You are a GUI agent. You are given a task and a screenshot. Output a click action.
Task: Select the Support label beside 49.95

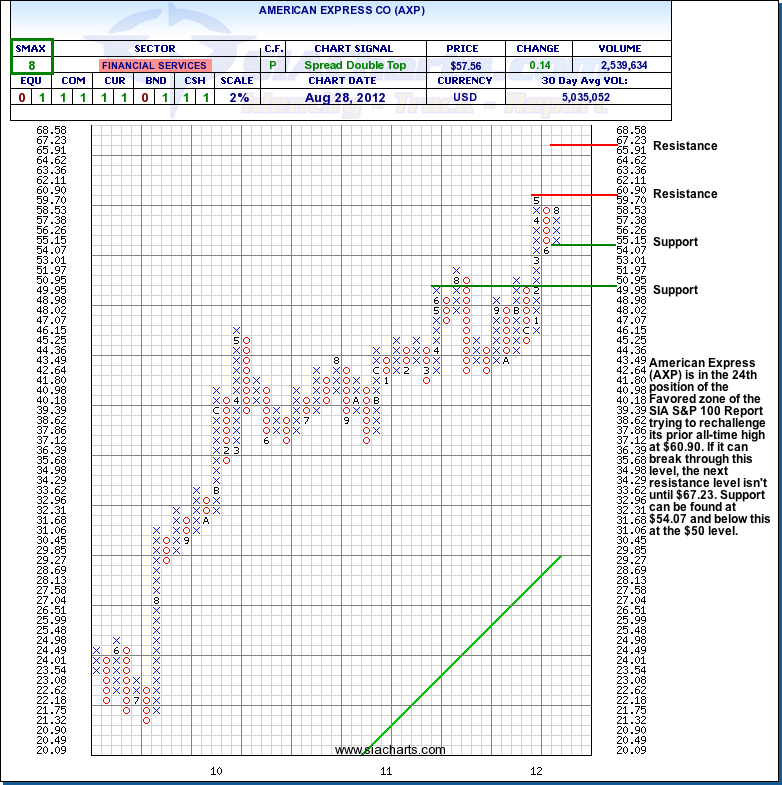[675, 290]
